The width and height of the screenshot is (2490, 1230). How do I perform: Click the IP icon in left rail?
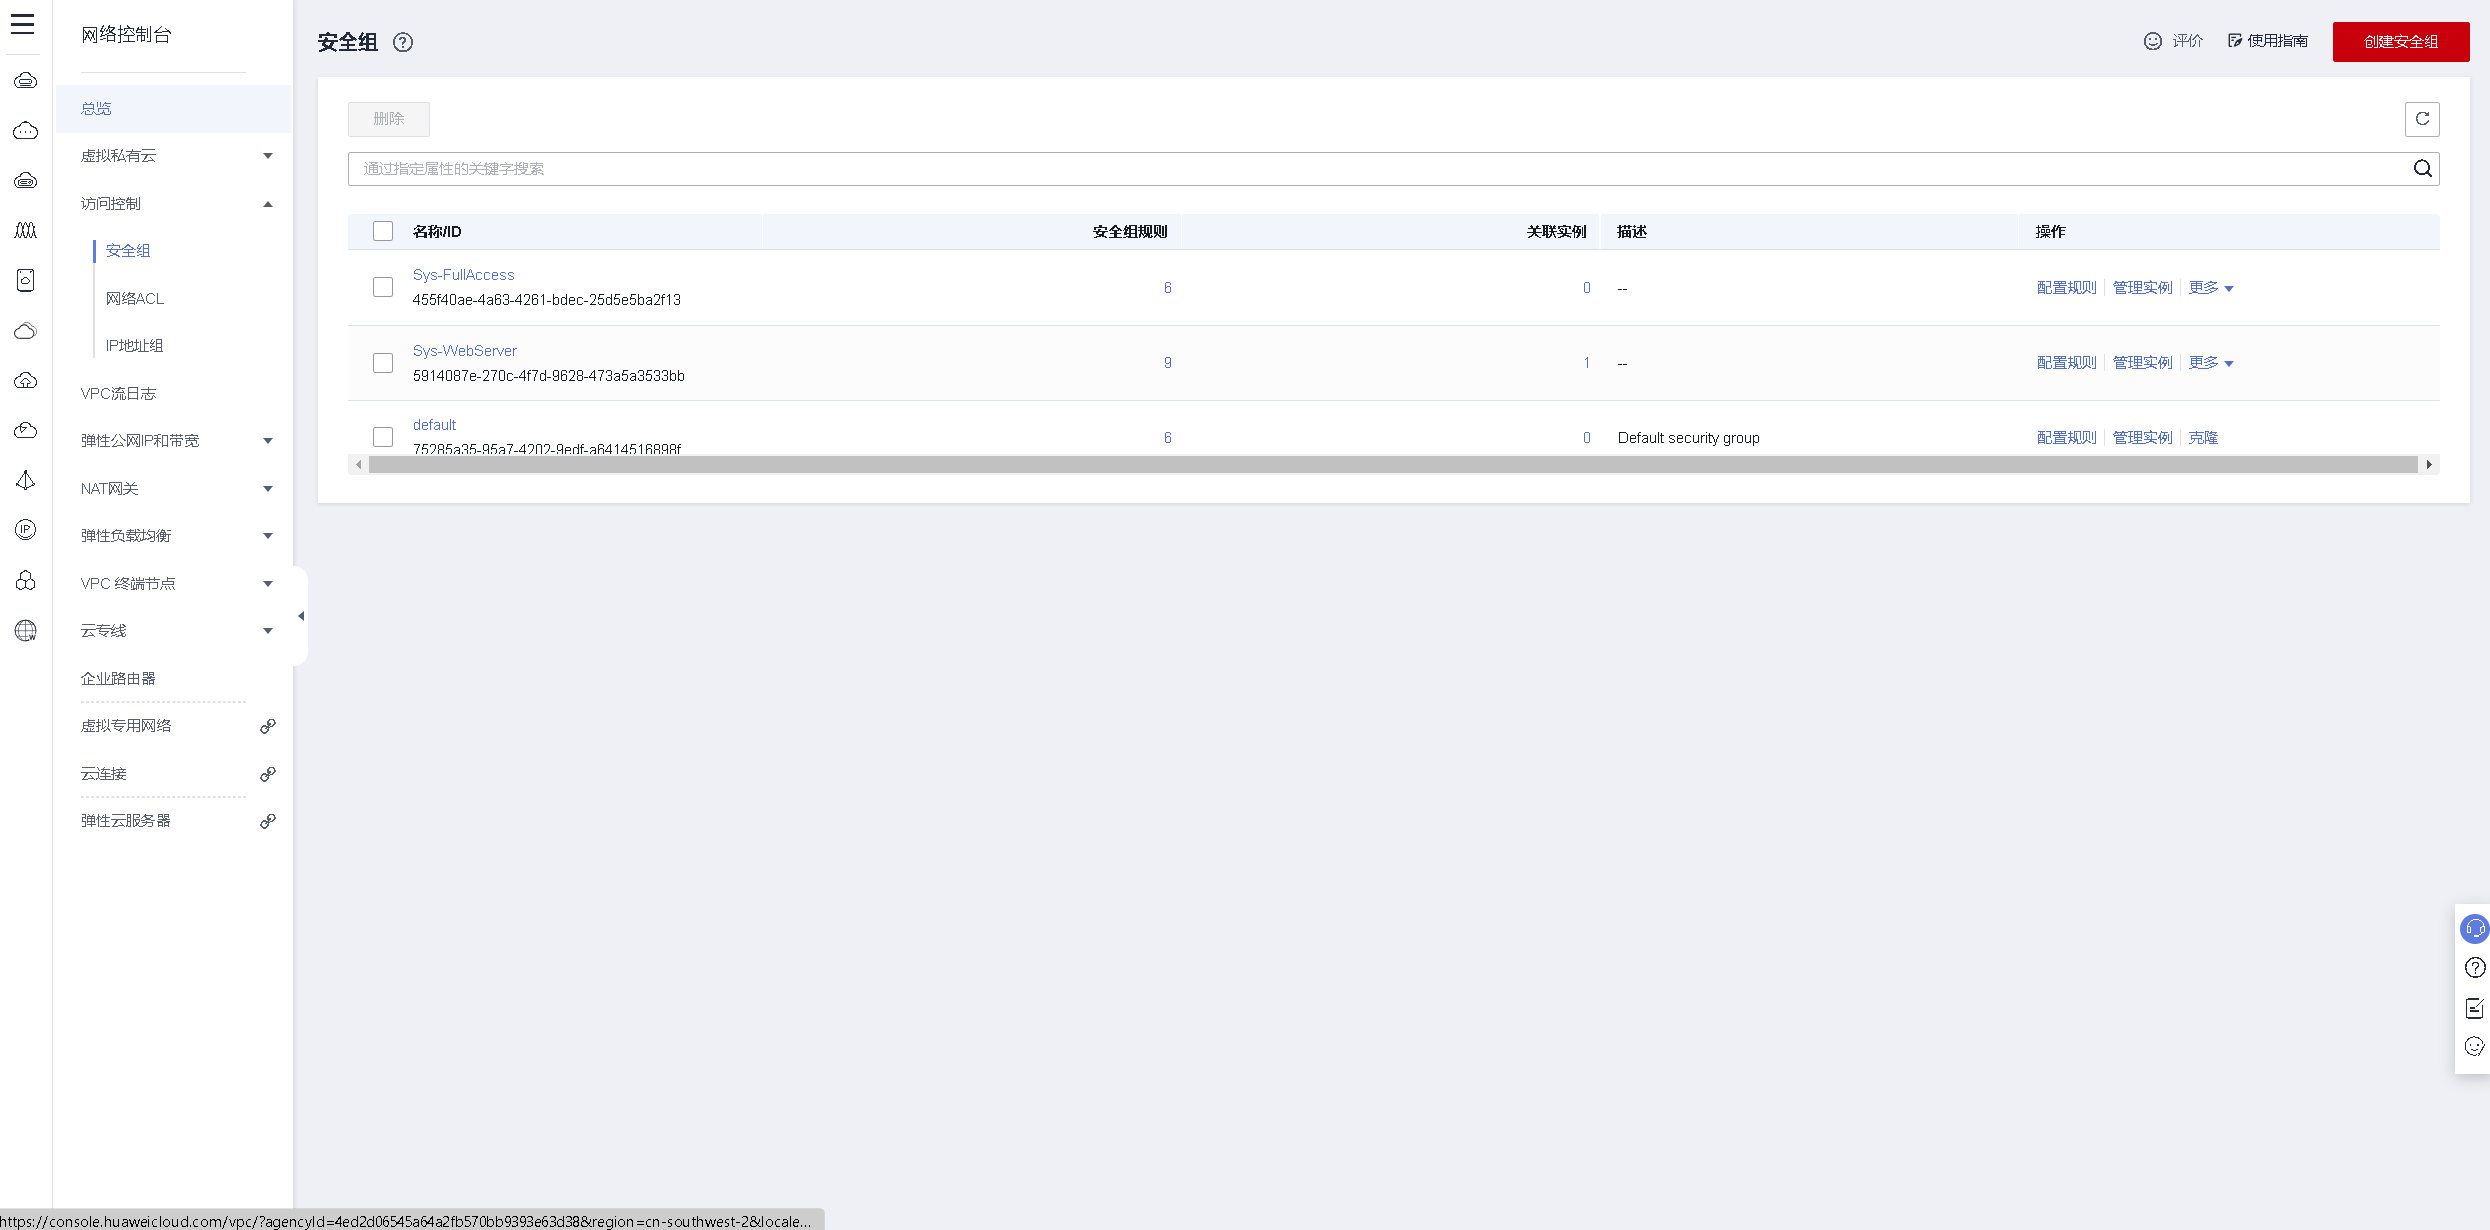26,529
